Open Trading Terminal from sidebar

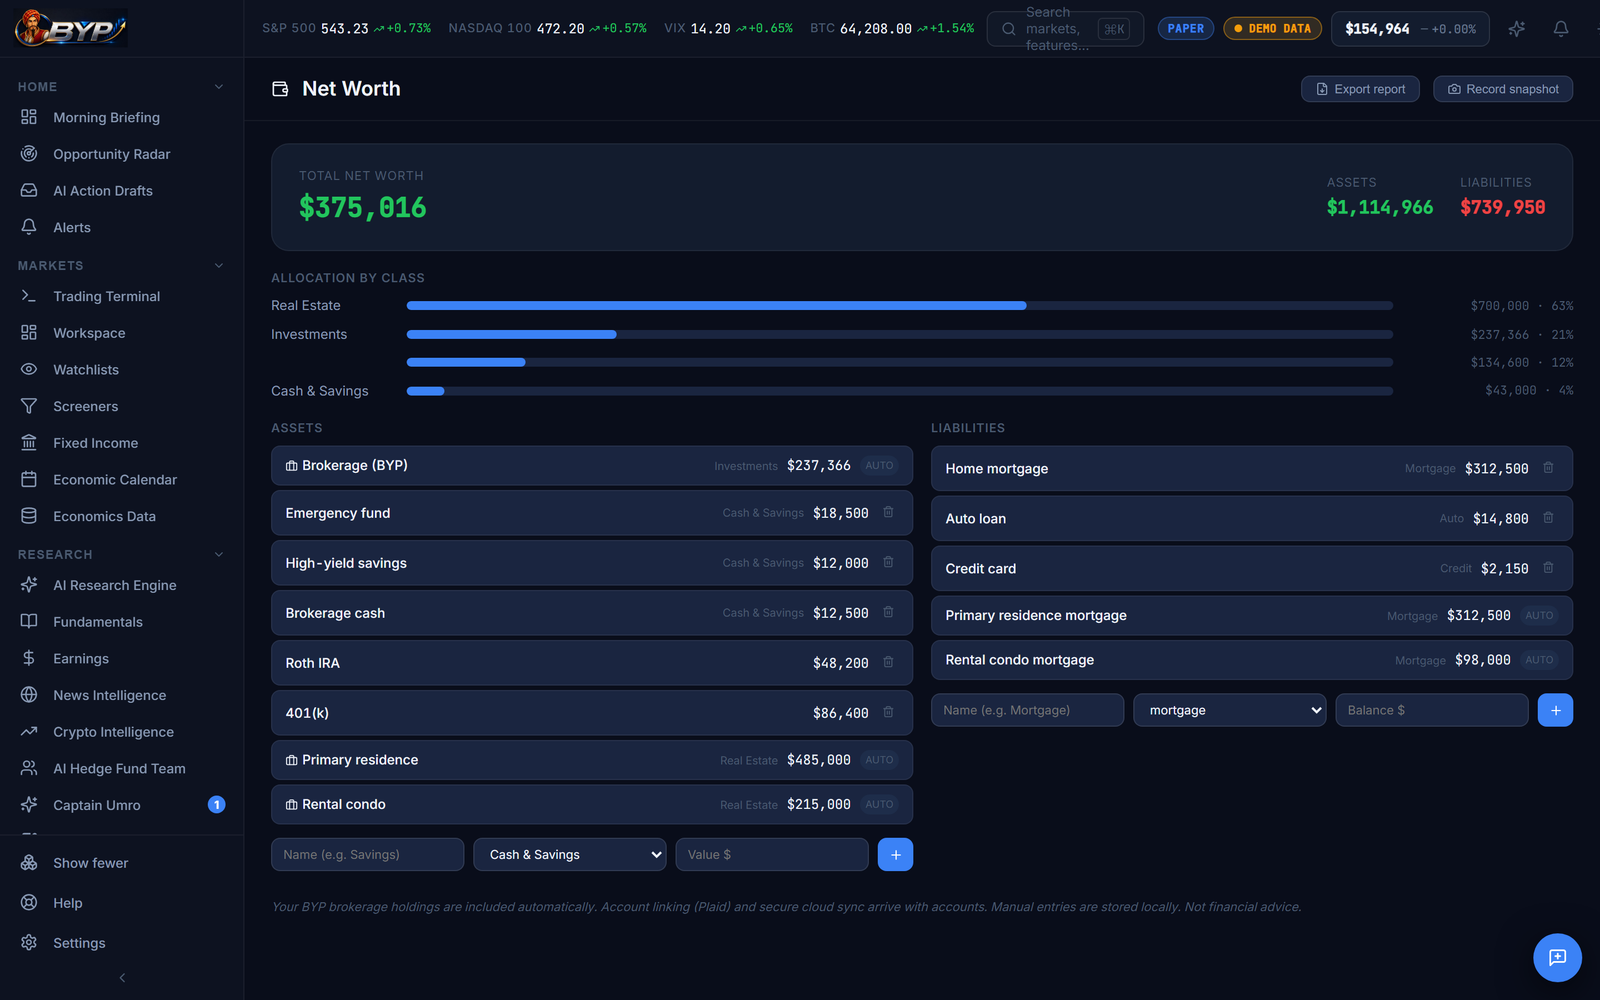coord(106,297)
